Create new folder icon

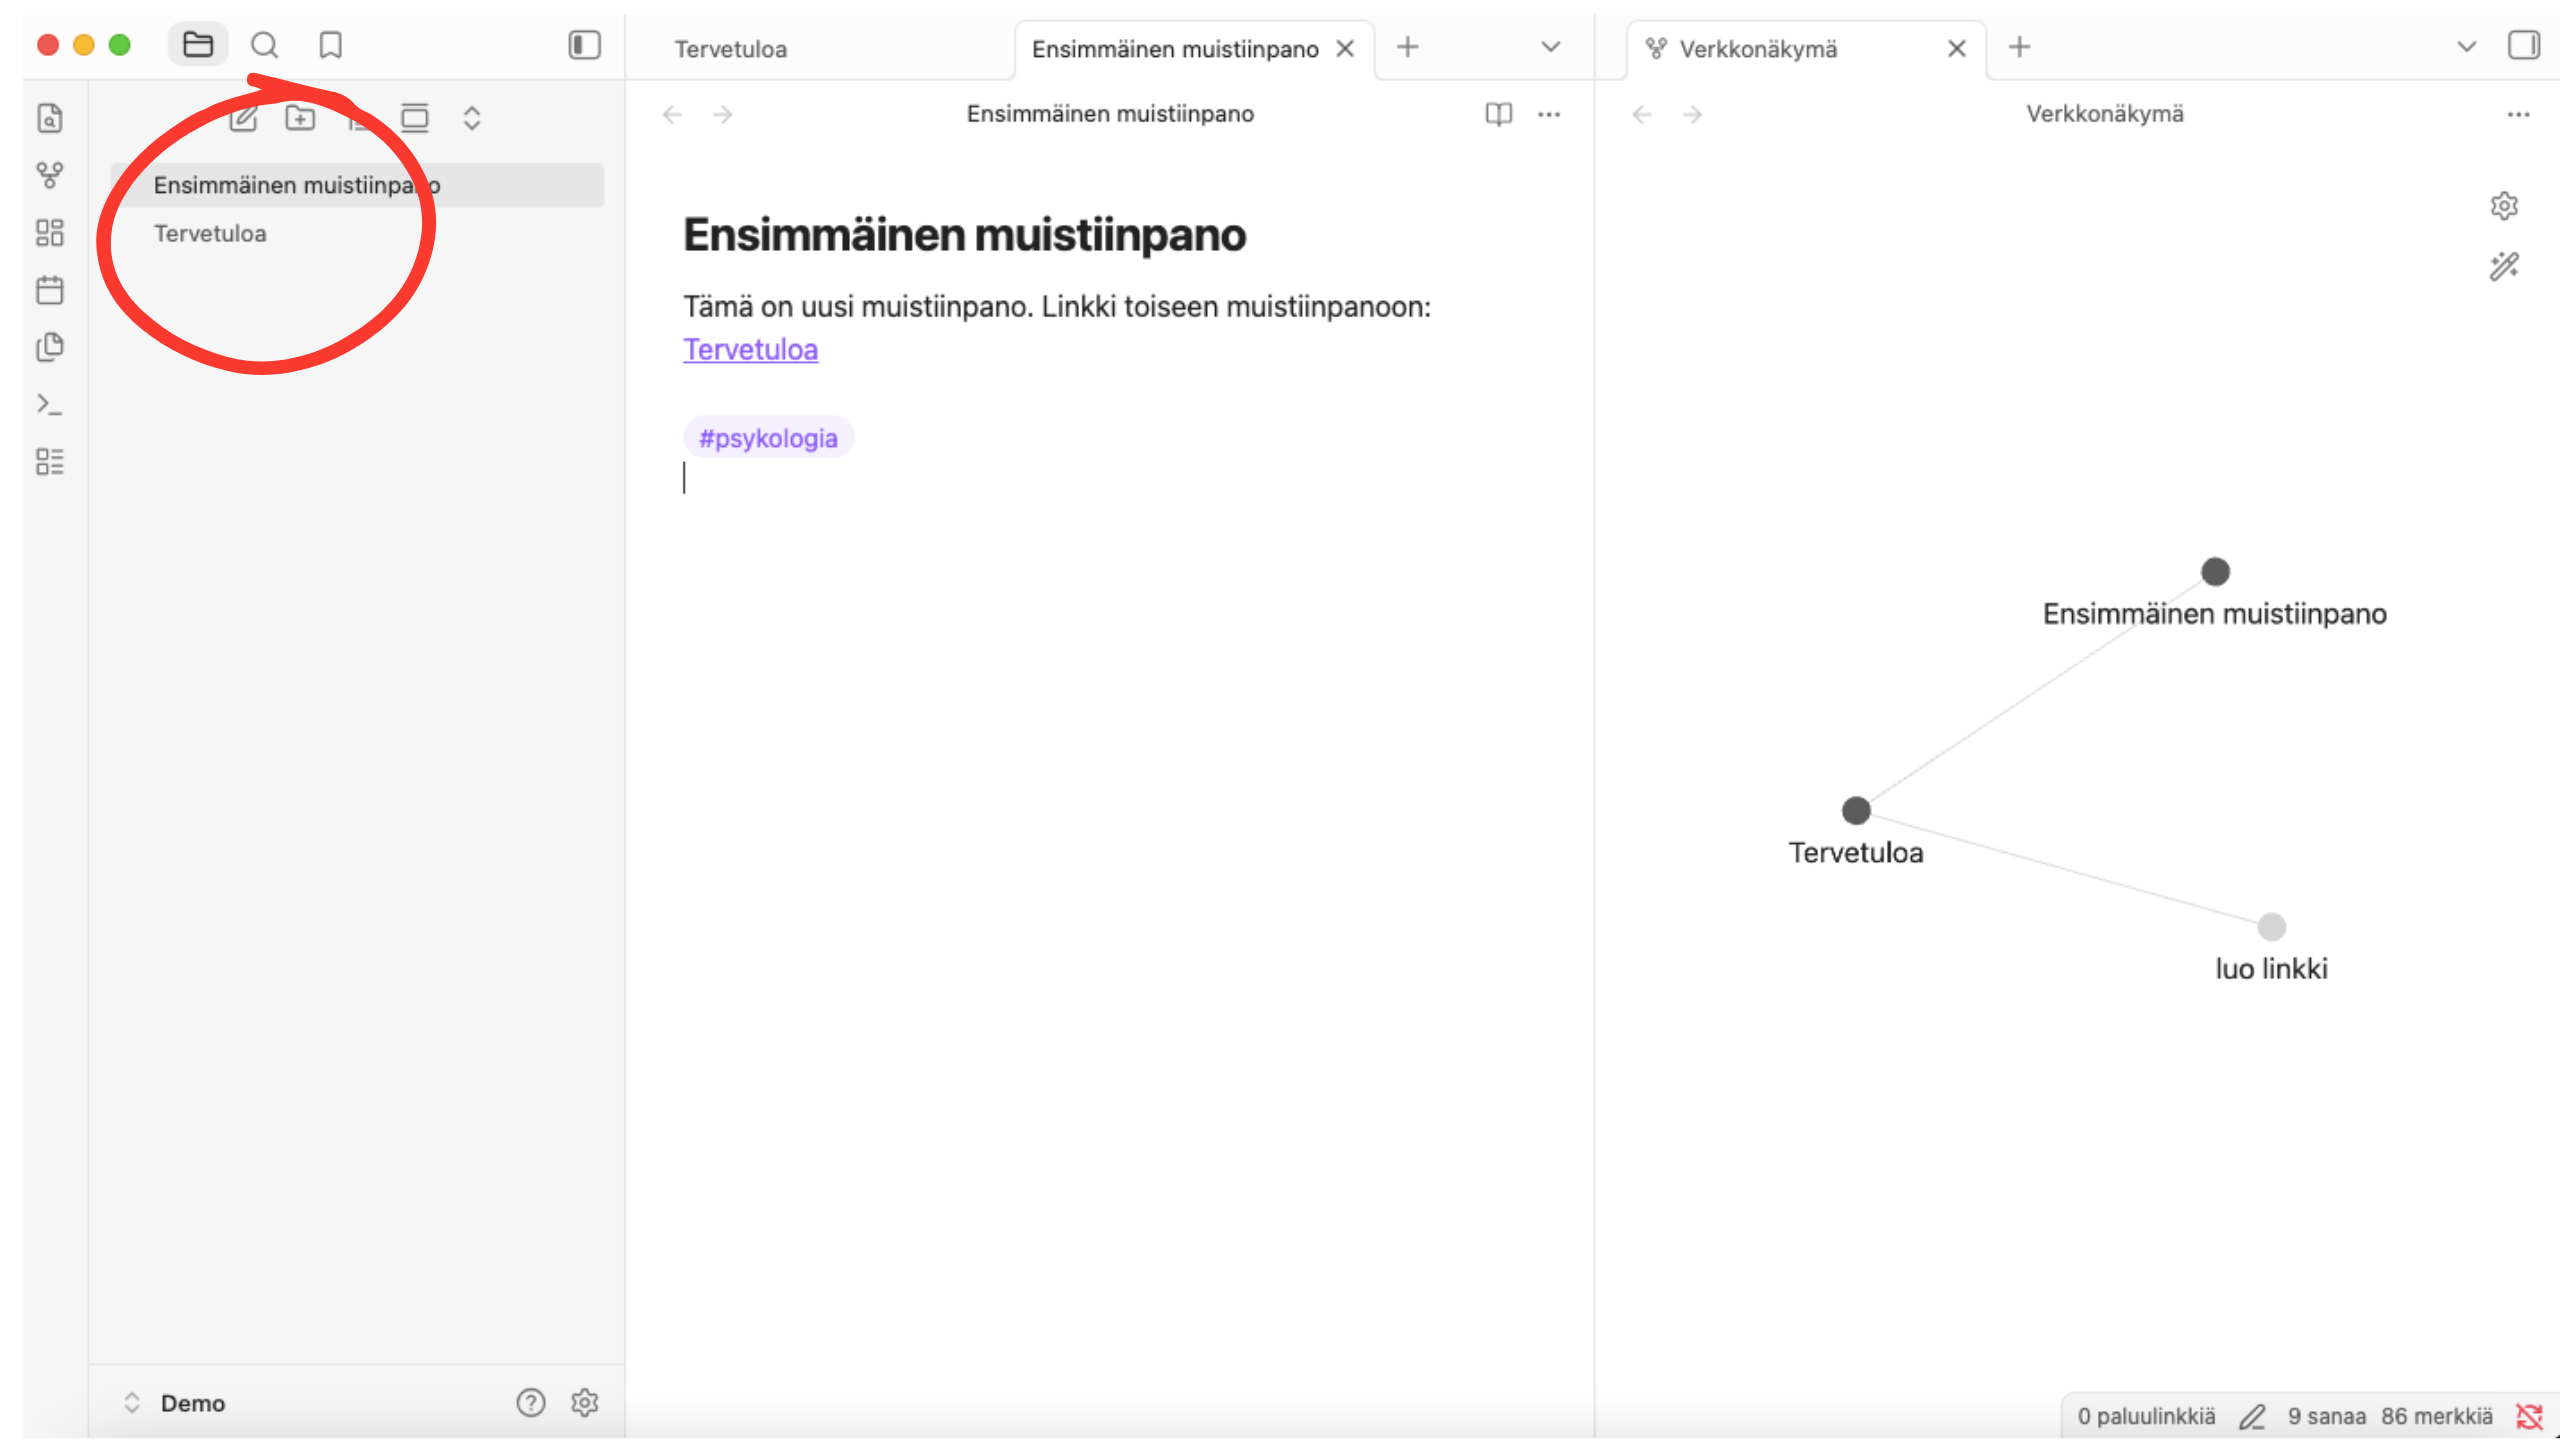(300, 118)
